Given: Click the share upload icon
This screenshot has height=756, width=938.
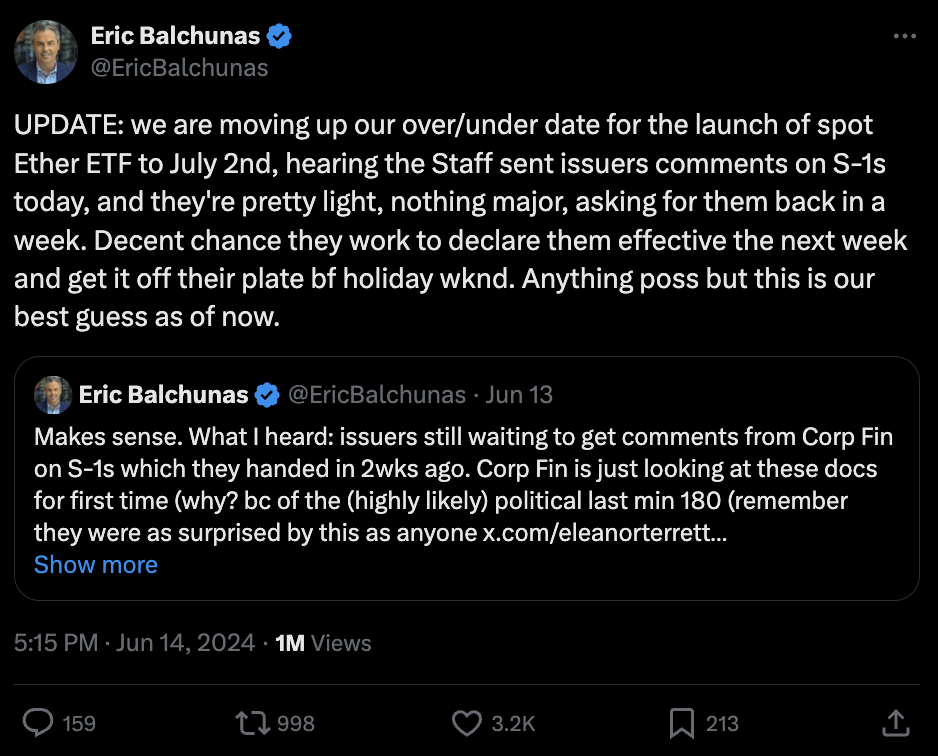Looking at the screenshot, I should pos(896,723).
